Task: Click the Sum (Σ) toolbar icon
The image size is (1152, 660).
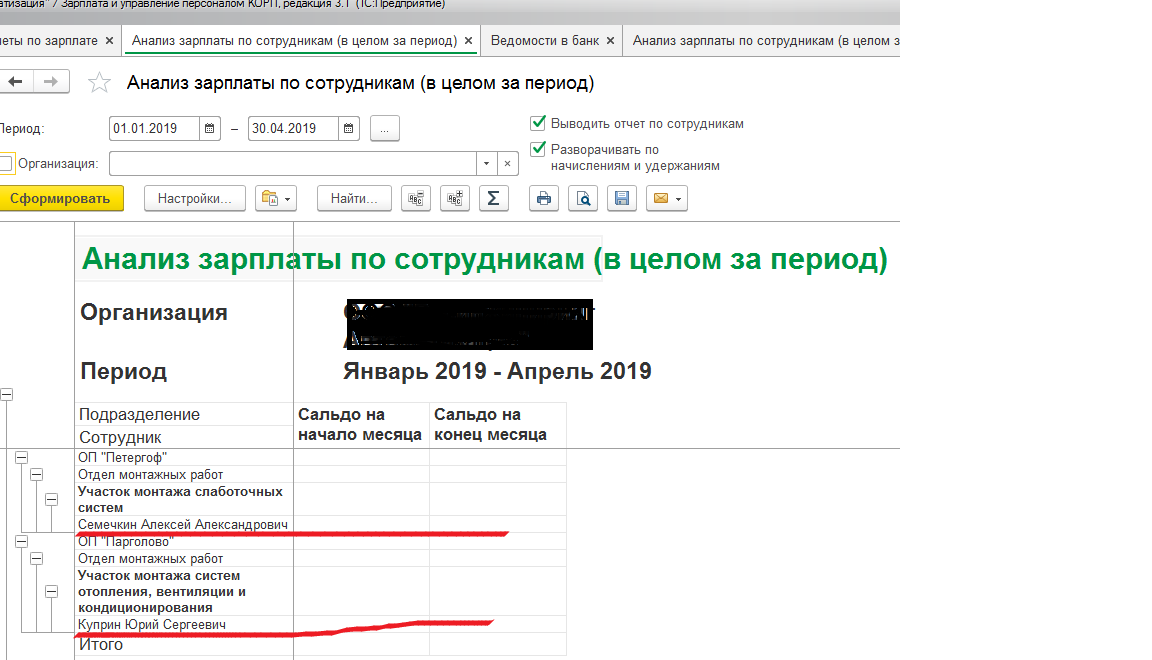Action: click(x=494, y=198)
